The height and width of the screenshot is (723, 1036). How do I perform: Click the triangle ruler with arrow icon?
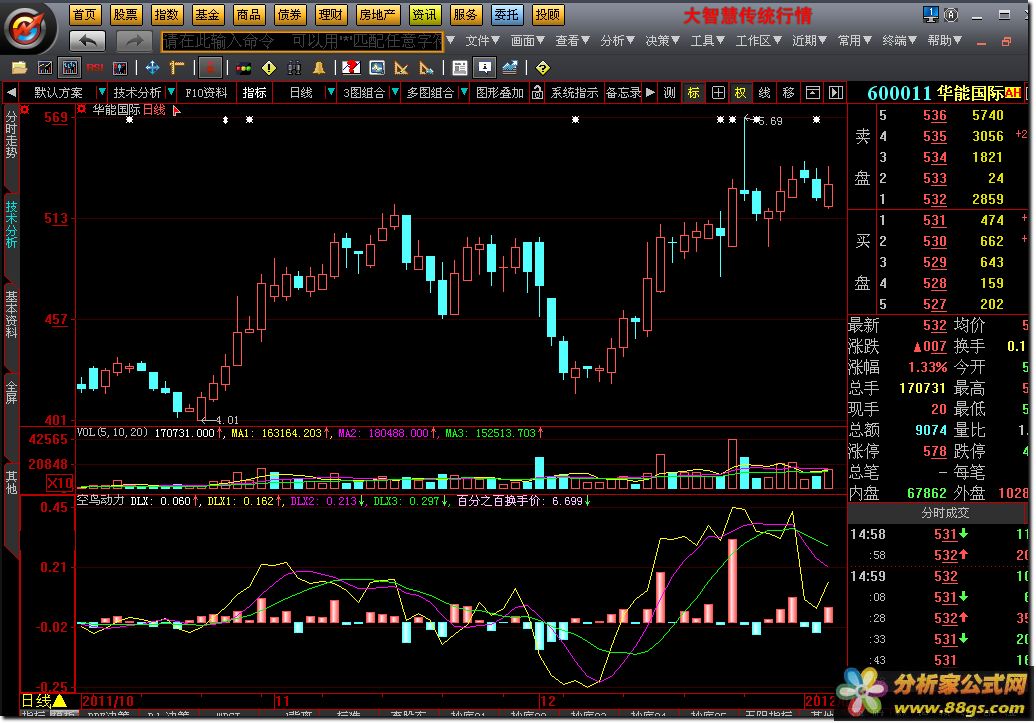426,67
